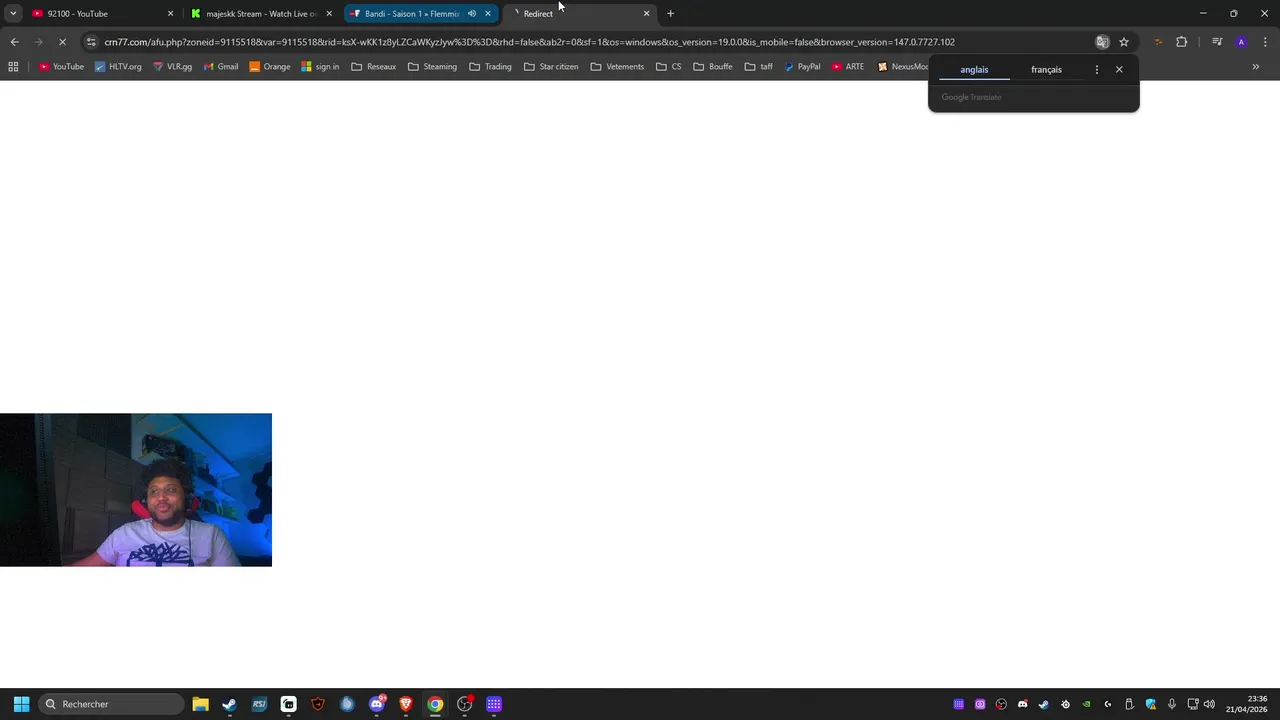
Task: Expand the CS bookmark folder
Action: (669, 67)
